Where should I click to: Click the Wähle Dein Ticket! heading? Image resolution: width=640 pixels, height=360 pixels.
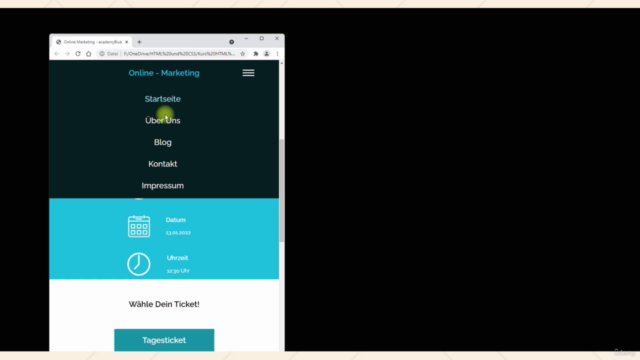[x=164, y=304]
